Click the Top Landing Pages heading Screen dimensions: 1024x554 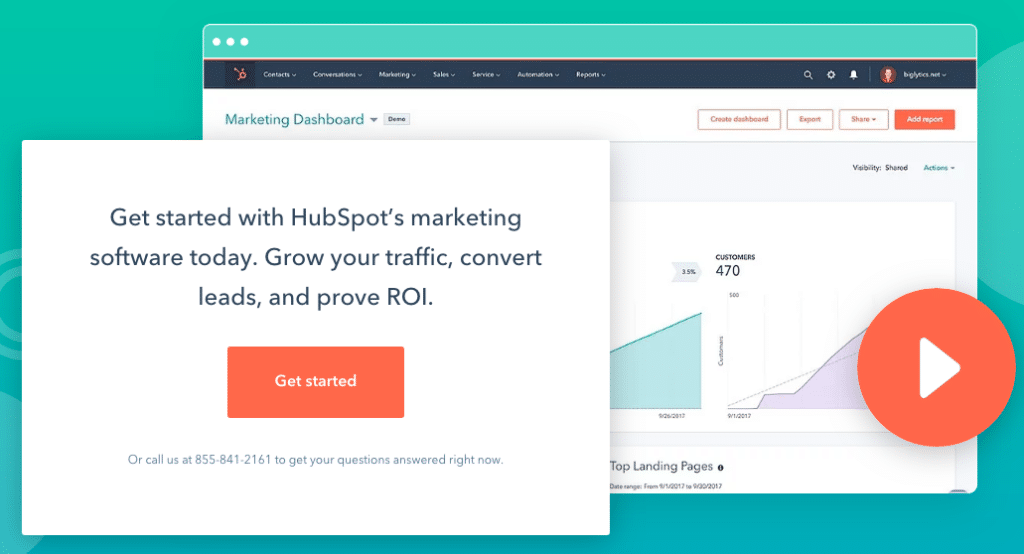pos(661,466)
